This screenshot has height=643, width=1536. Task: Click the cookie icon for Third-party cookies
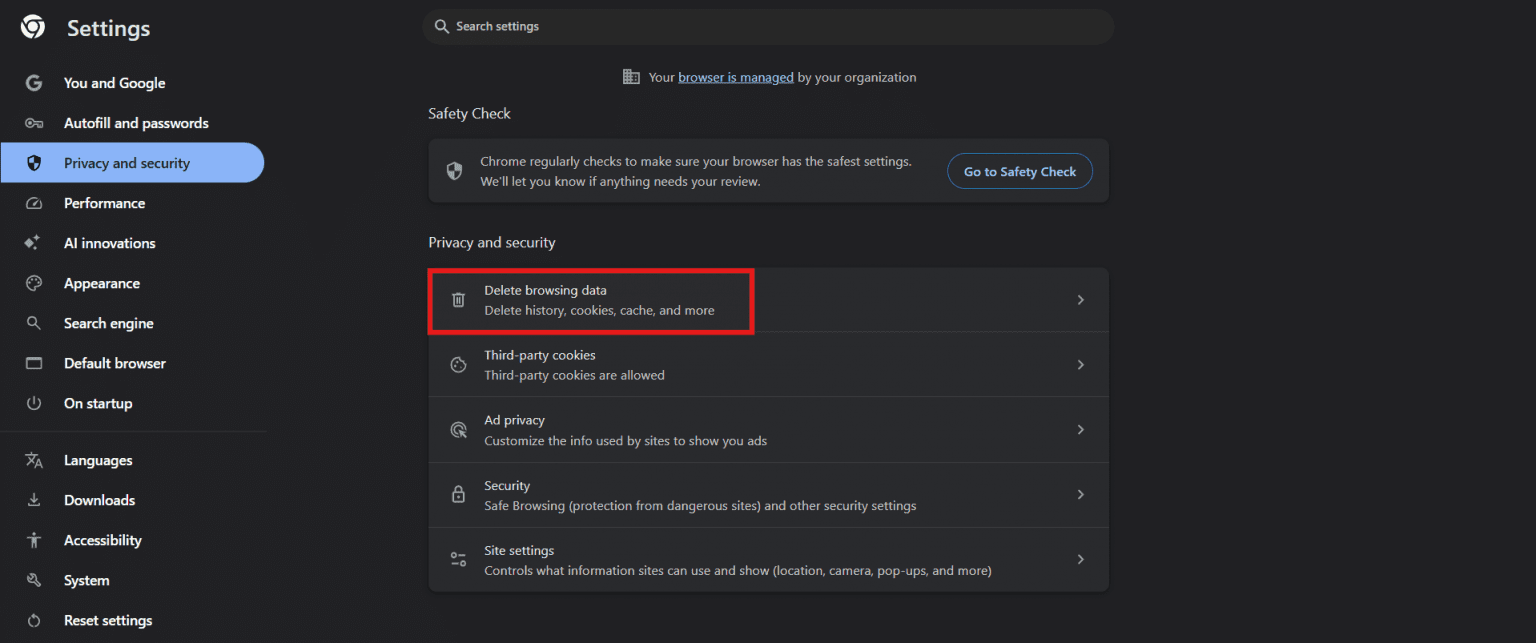tap(458, 365)
